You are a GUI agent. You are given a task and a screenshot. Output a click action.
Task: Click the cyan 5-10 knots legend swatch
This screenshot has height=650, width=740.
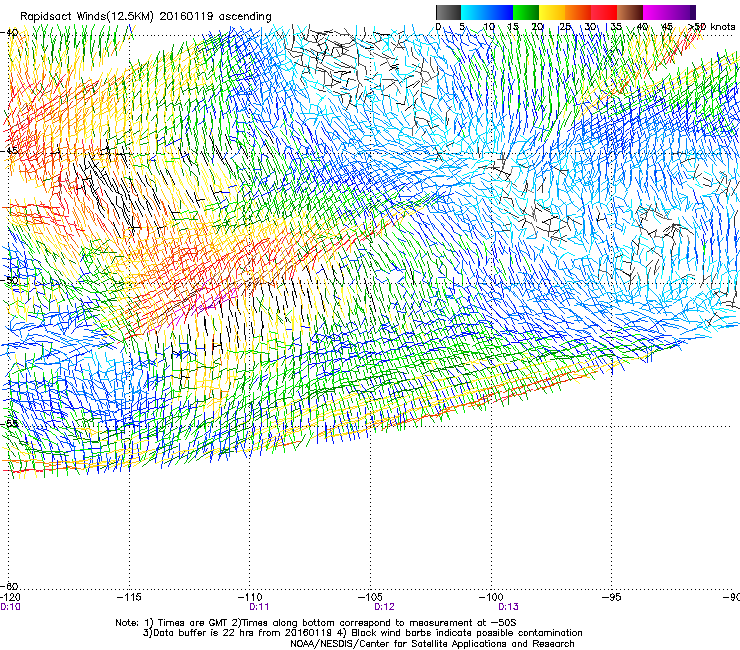(x=474, y=12)
